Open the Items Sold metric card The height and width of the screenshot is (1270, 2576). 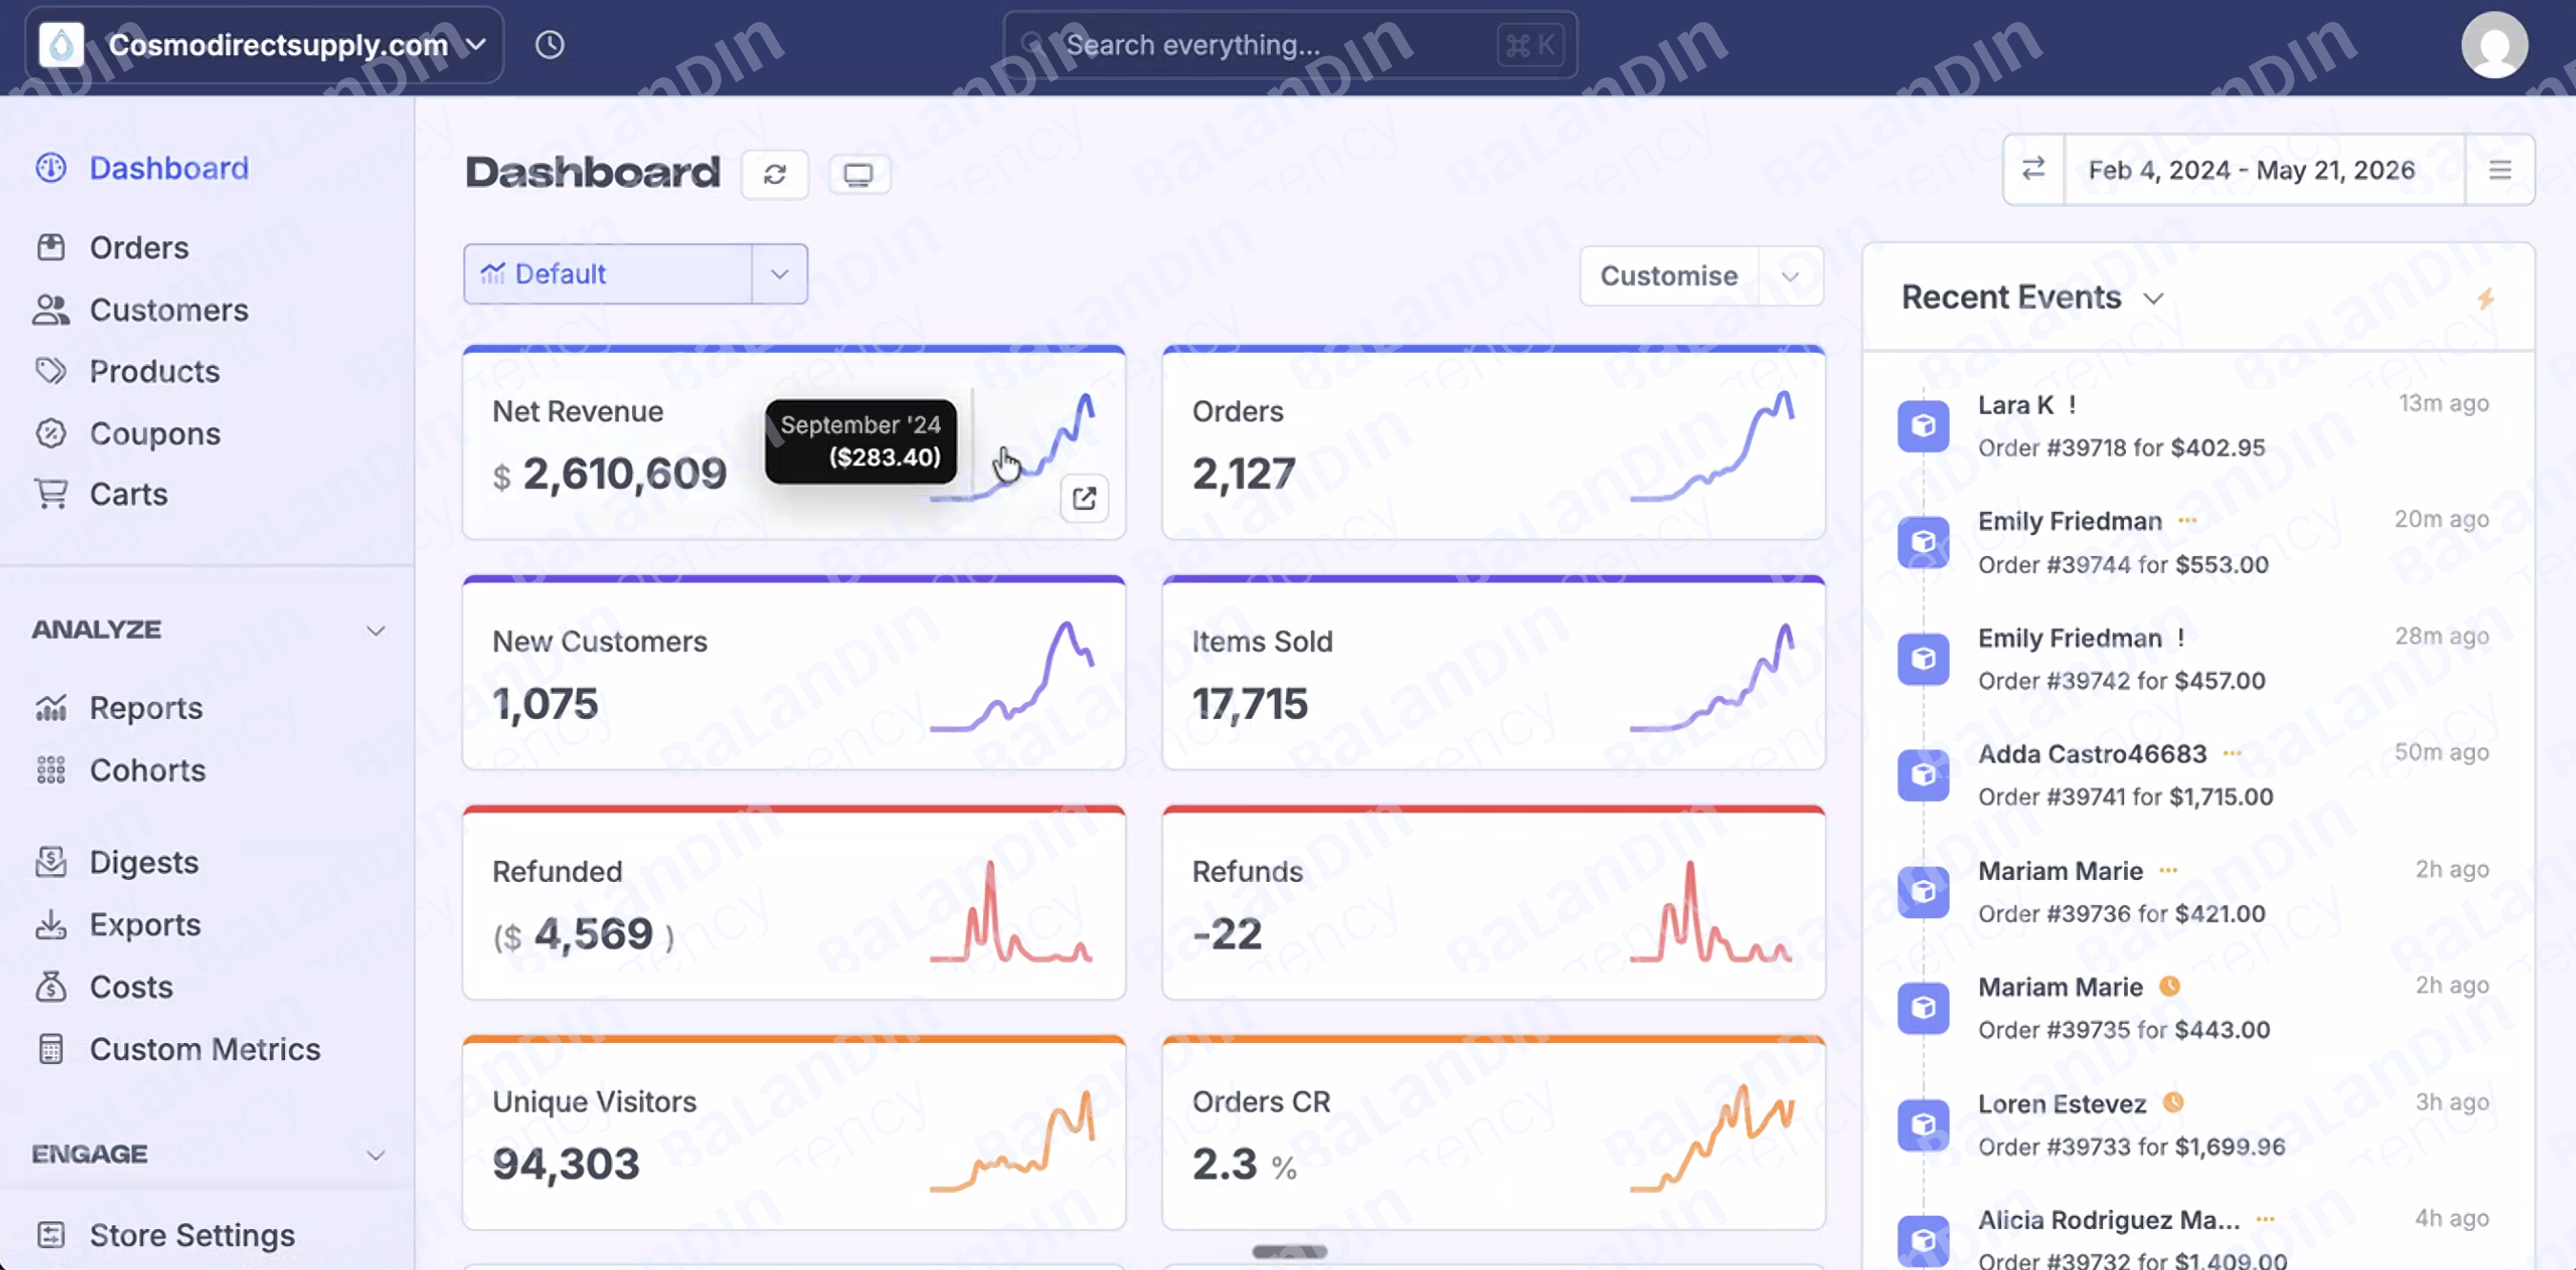(x=1493, y=673)
